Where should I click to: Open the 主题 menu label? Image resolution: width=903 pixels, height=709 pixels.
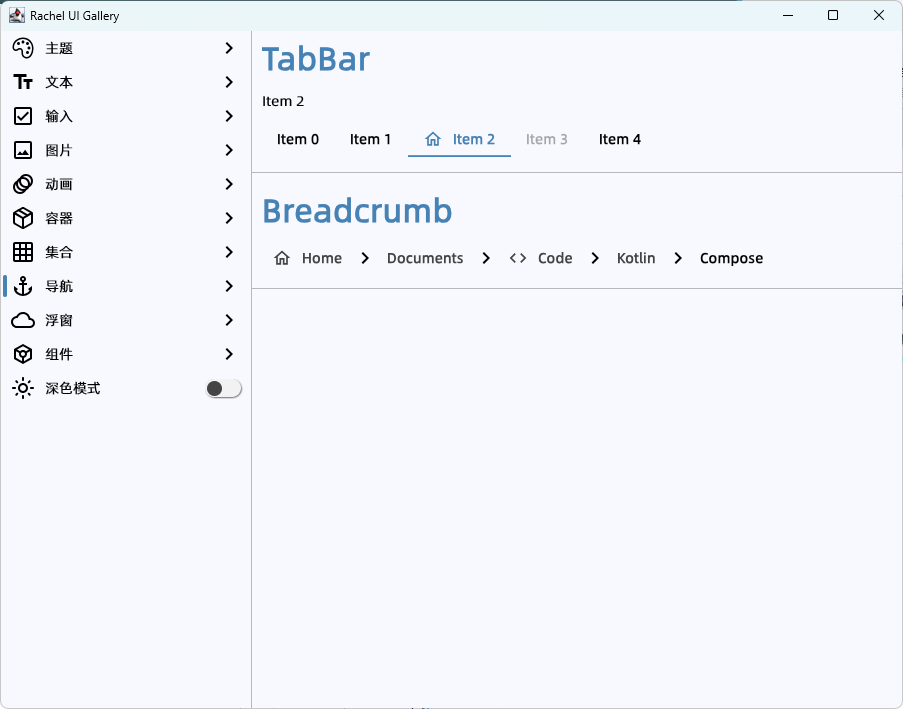tap(59, 48)
